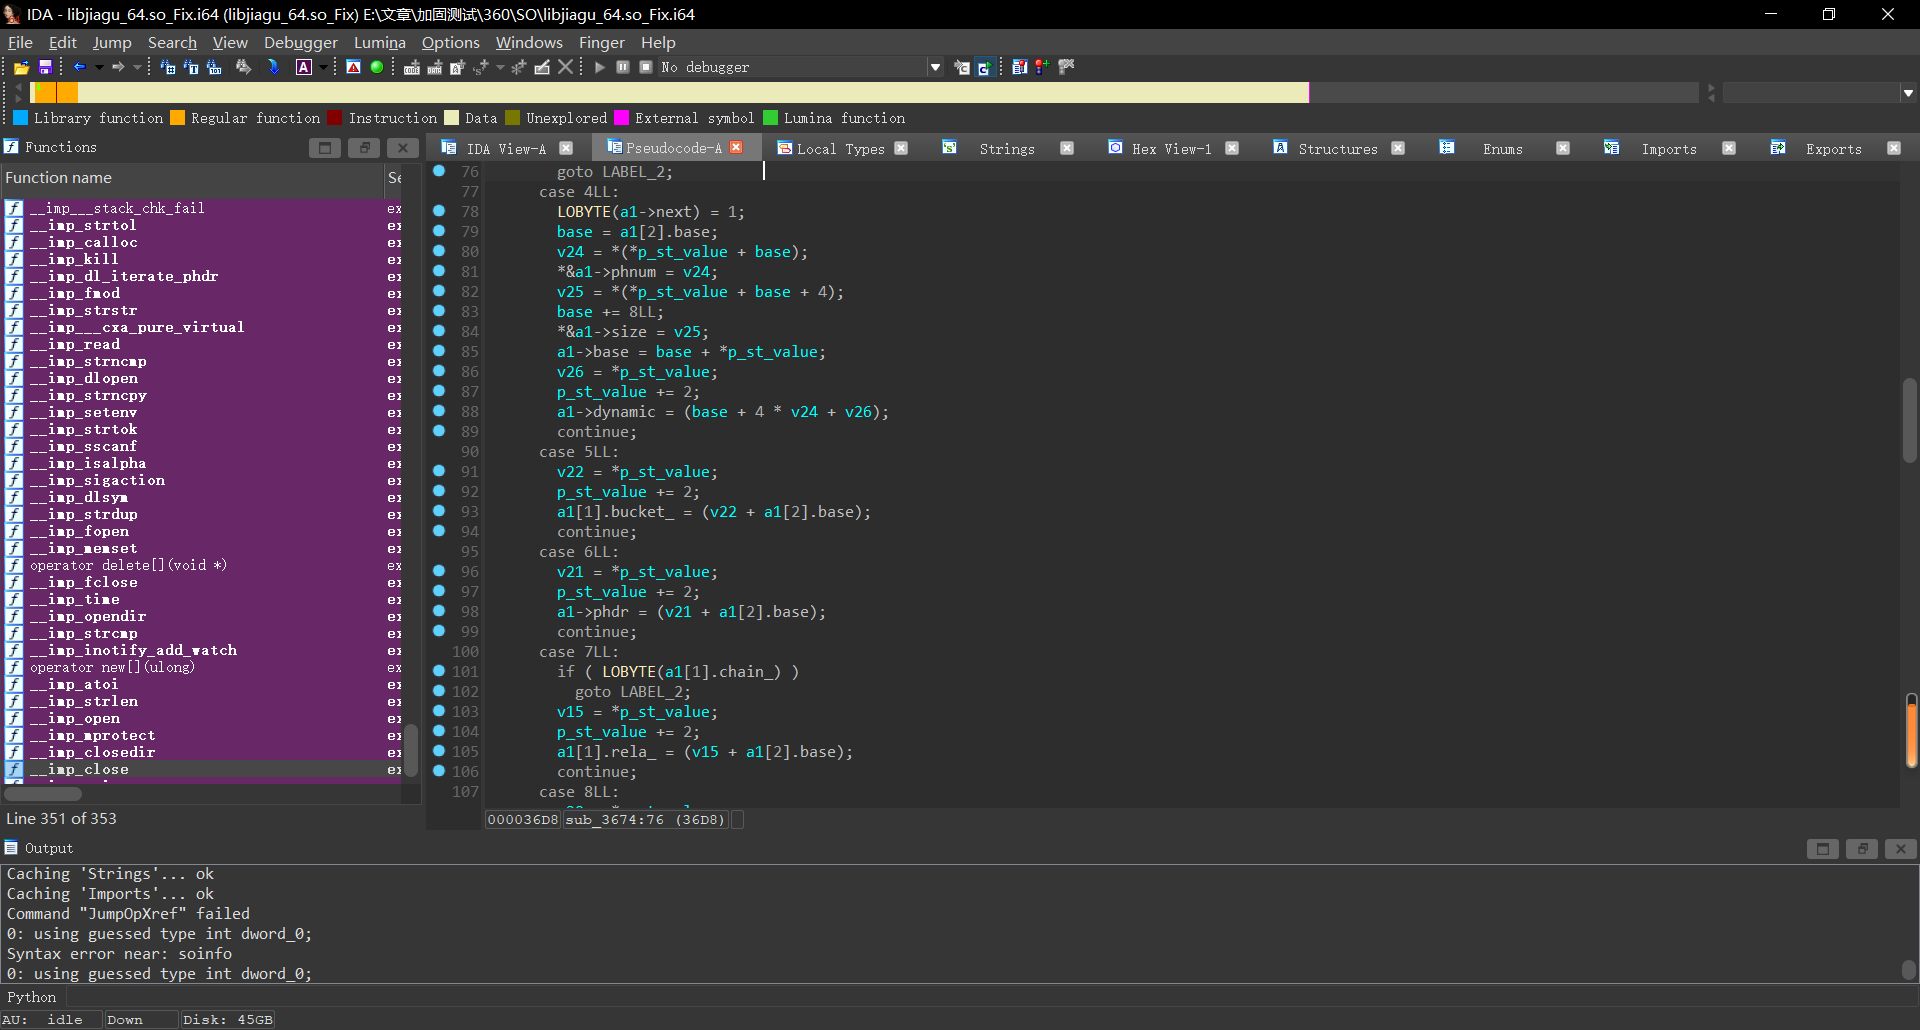Click the green circle toolbar icon
The image size is (1920, 1030).
(x=377, y=67)
